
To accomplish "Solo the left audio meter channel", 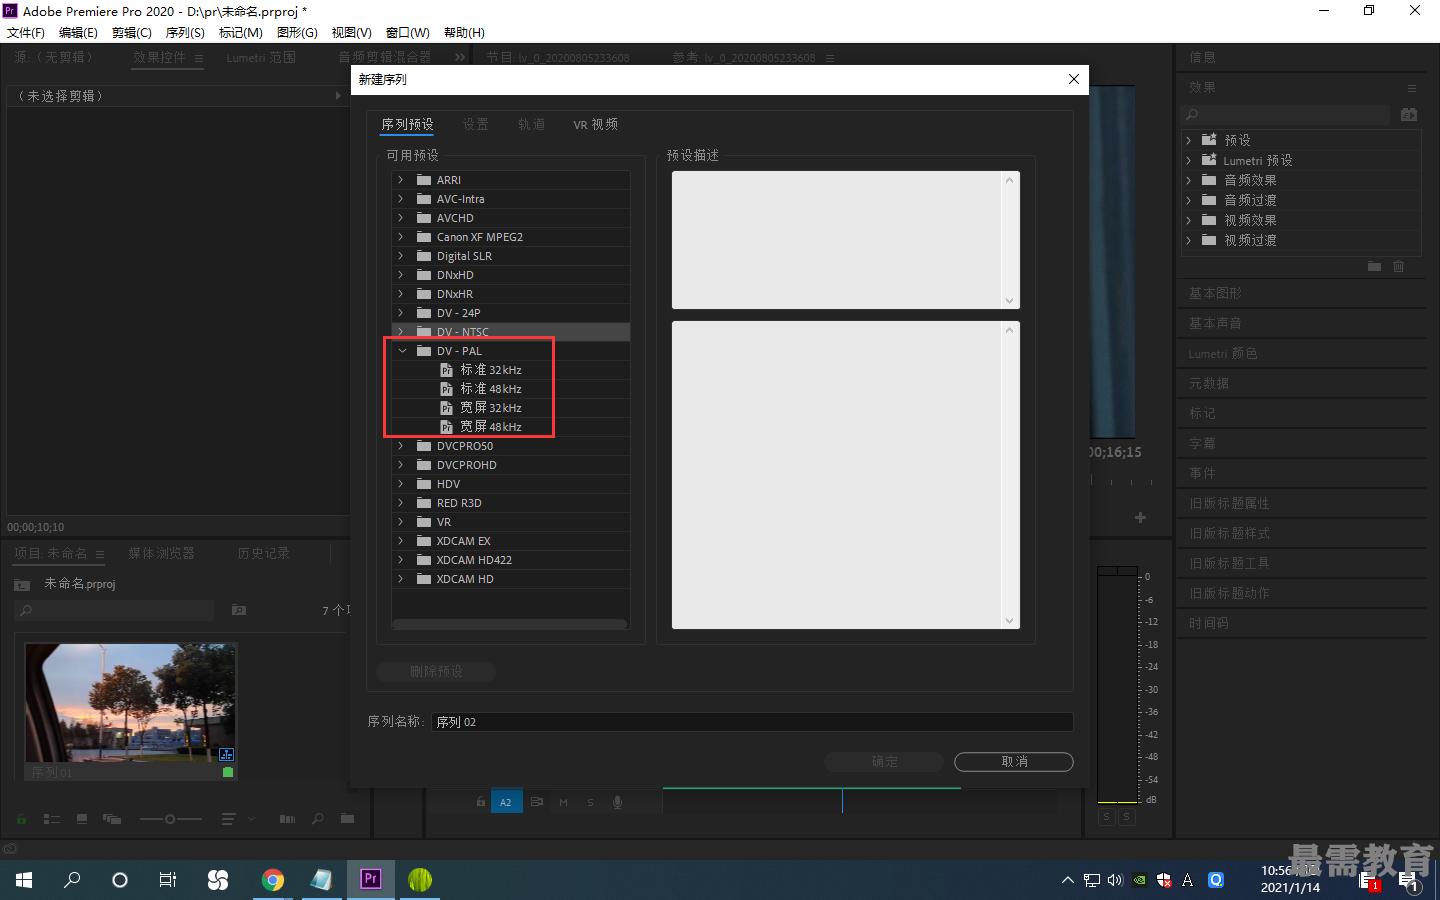I will [1106, 817].
